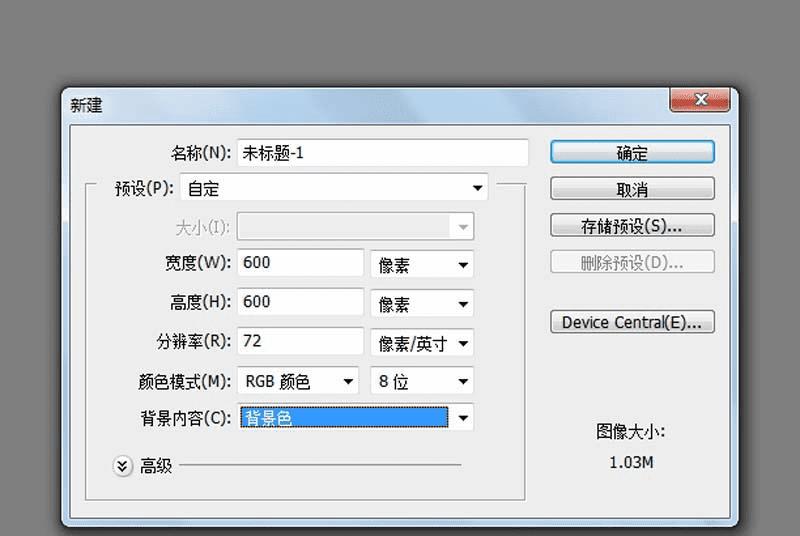Click 存储预设(S)... button
The width and height of the screenshot is (800, 536).
(x=632, y=225)
